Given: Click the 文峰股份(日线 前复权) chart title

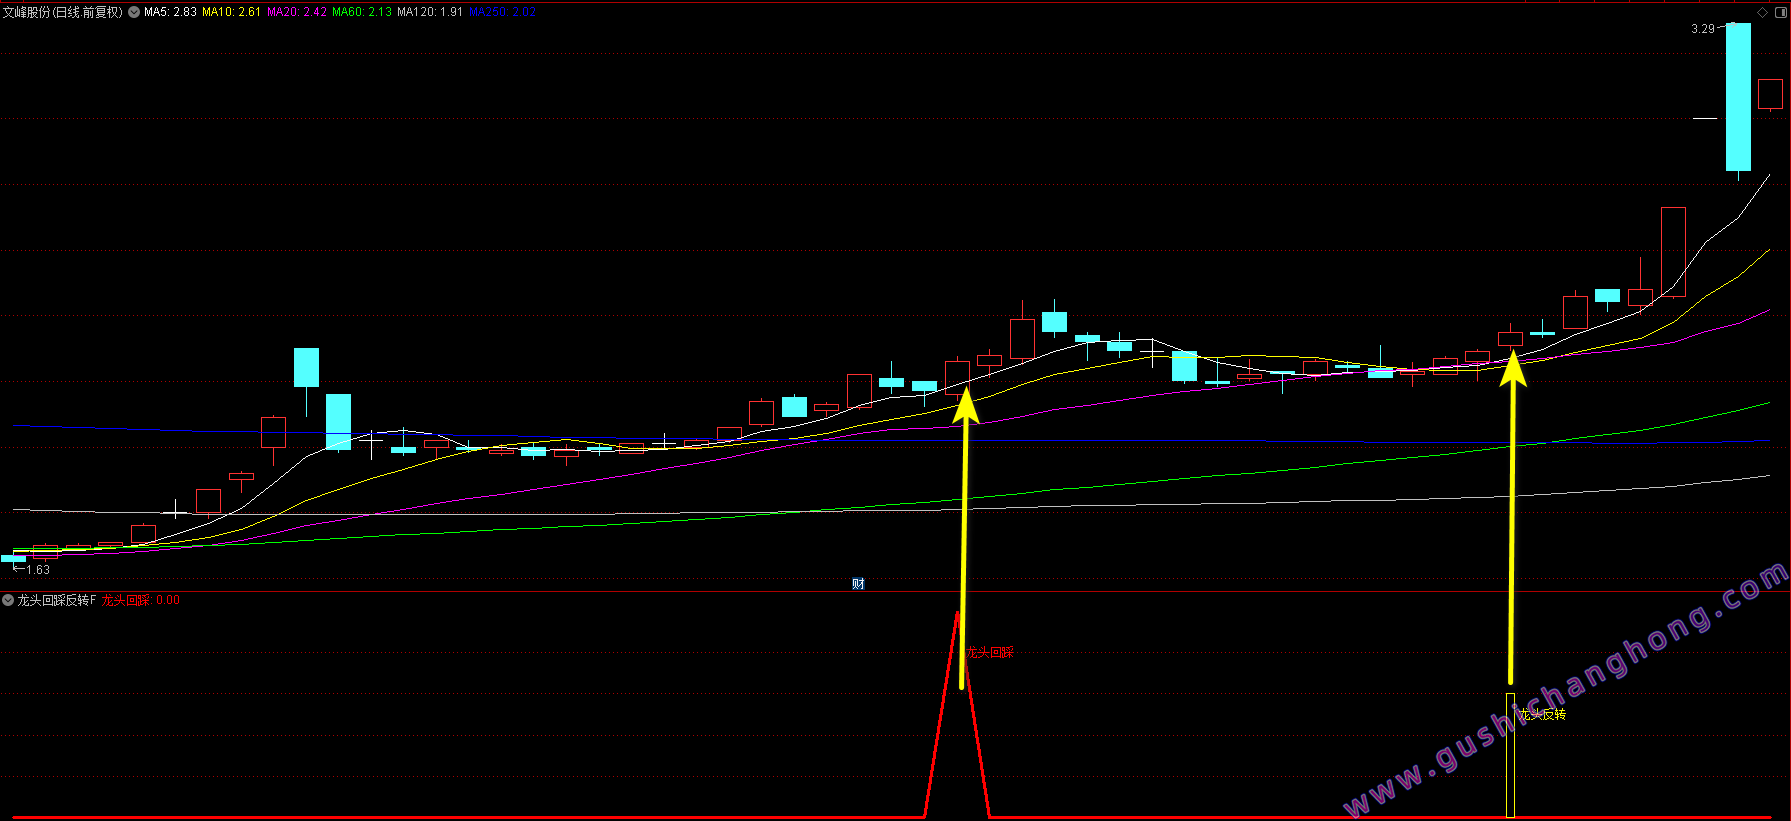Looking at the screenshot, I should point(63,12).
